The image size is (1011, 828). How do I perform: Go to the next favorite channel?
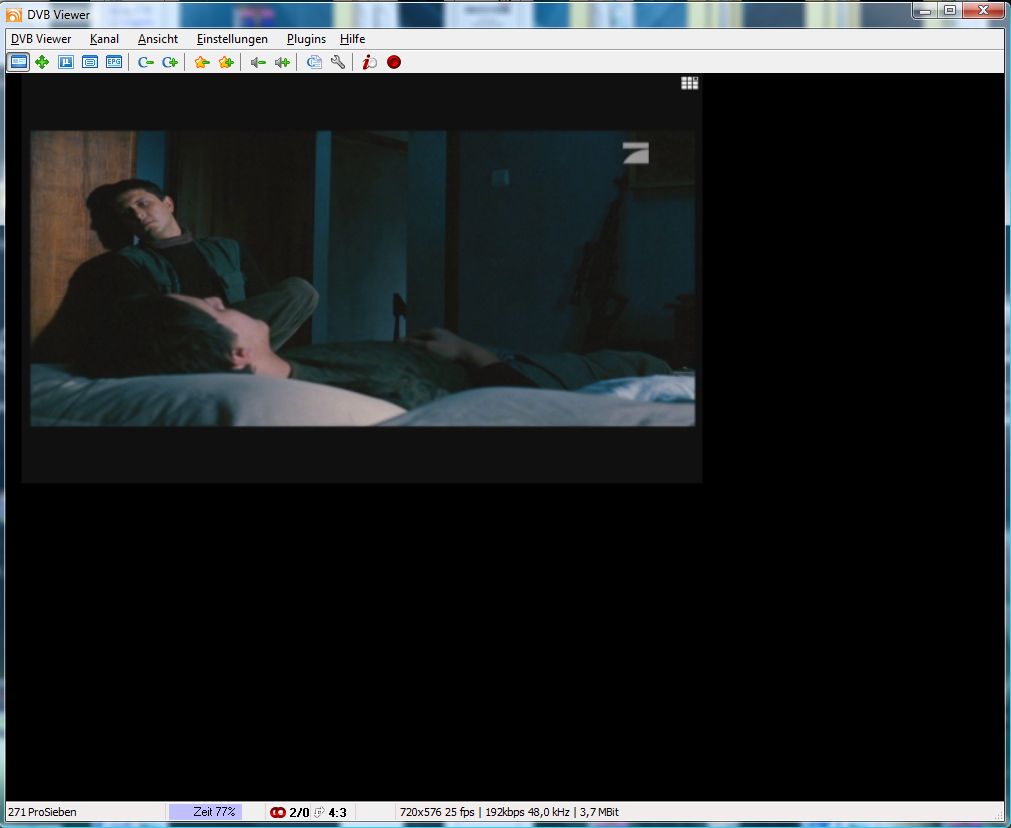click(226, 62)
